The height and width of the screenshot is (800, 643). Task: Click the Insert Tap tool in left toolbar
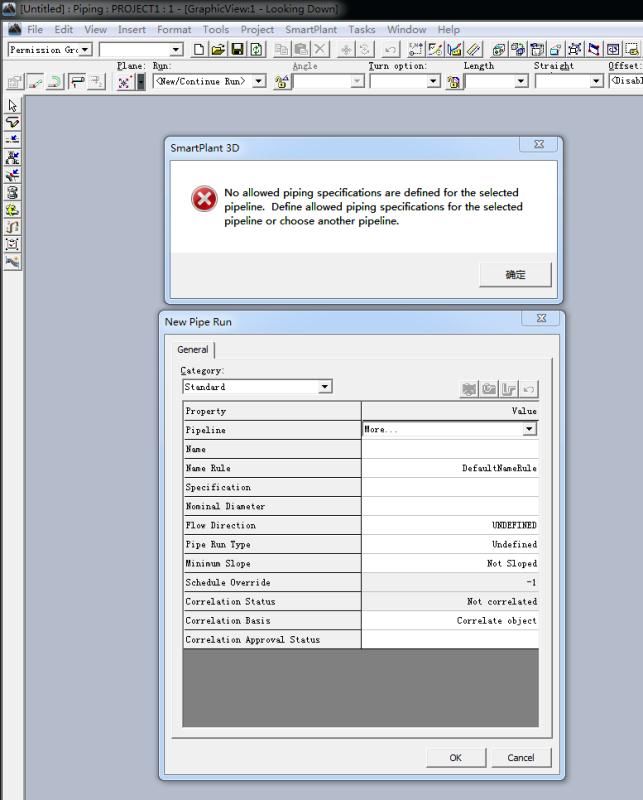[13, 175]
